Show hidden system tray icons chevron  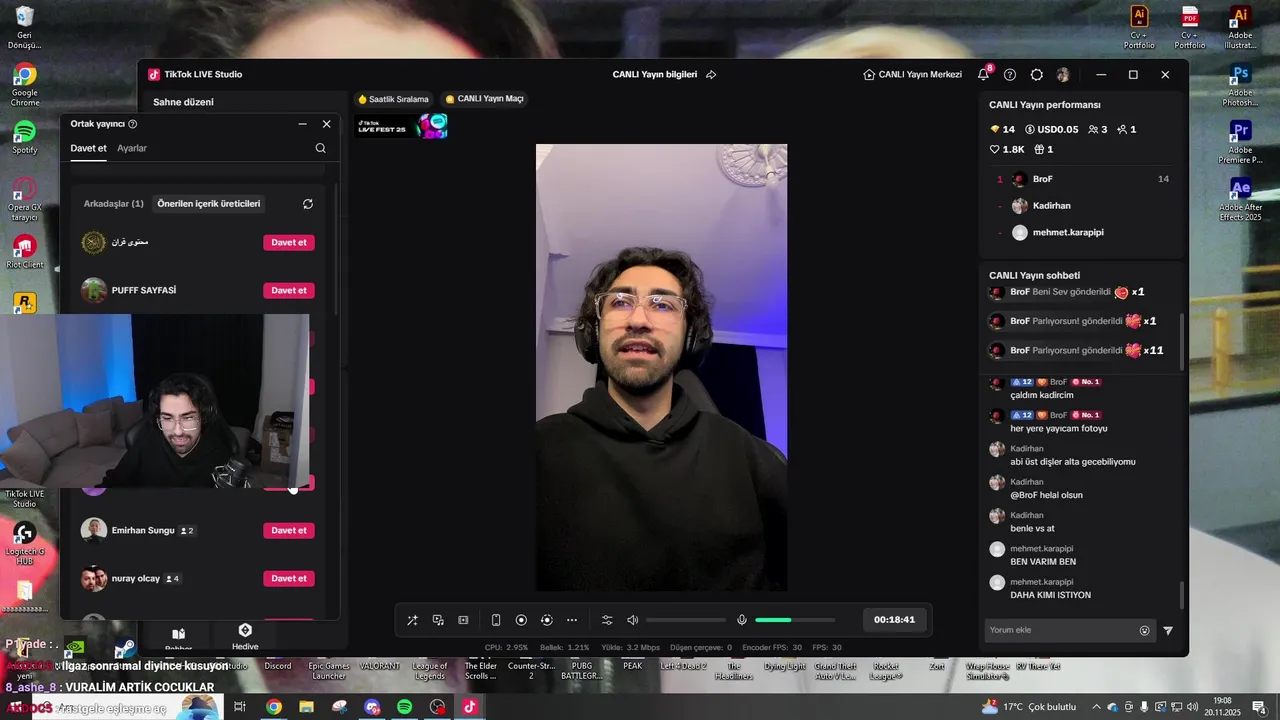(1097, 707)
